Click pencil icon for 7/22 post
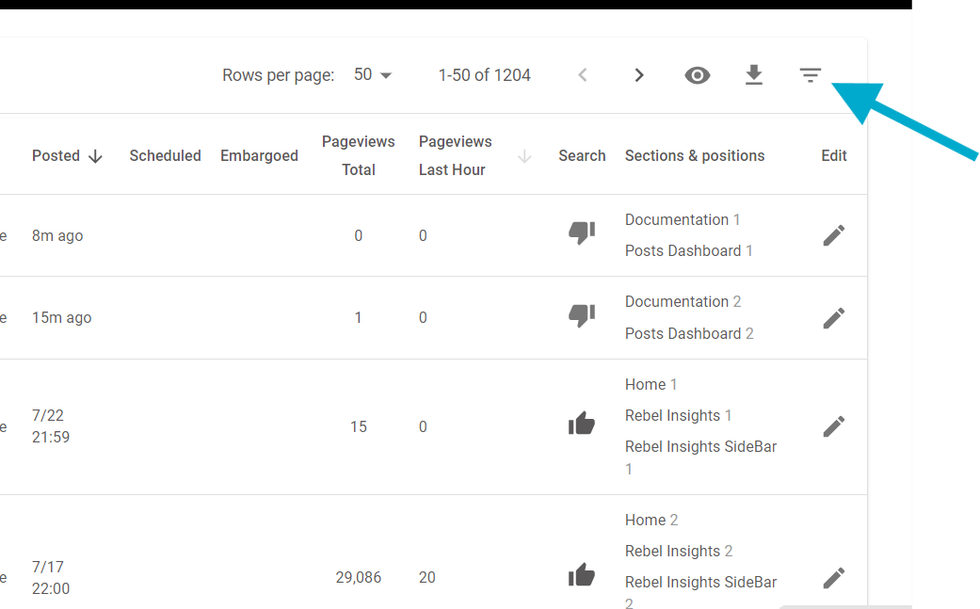The width and height of the screenshot is (980, 609). coord(834,427)
